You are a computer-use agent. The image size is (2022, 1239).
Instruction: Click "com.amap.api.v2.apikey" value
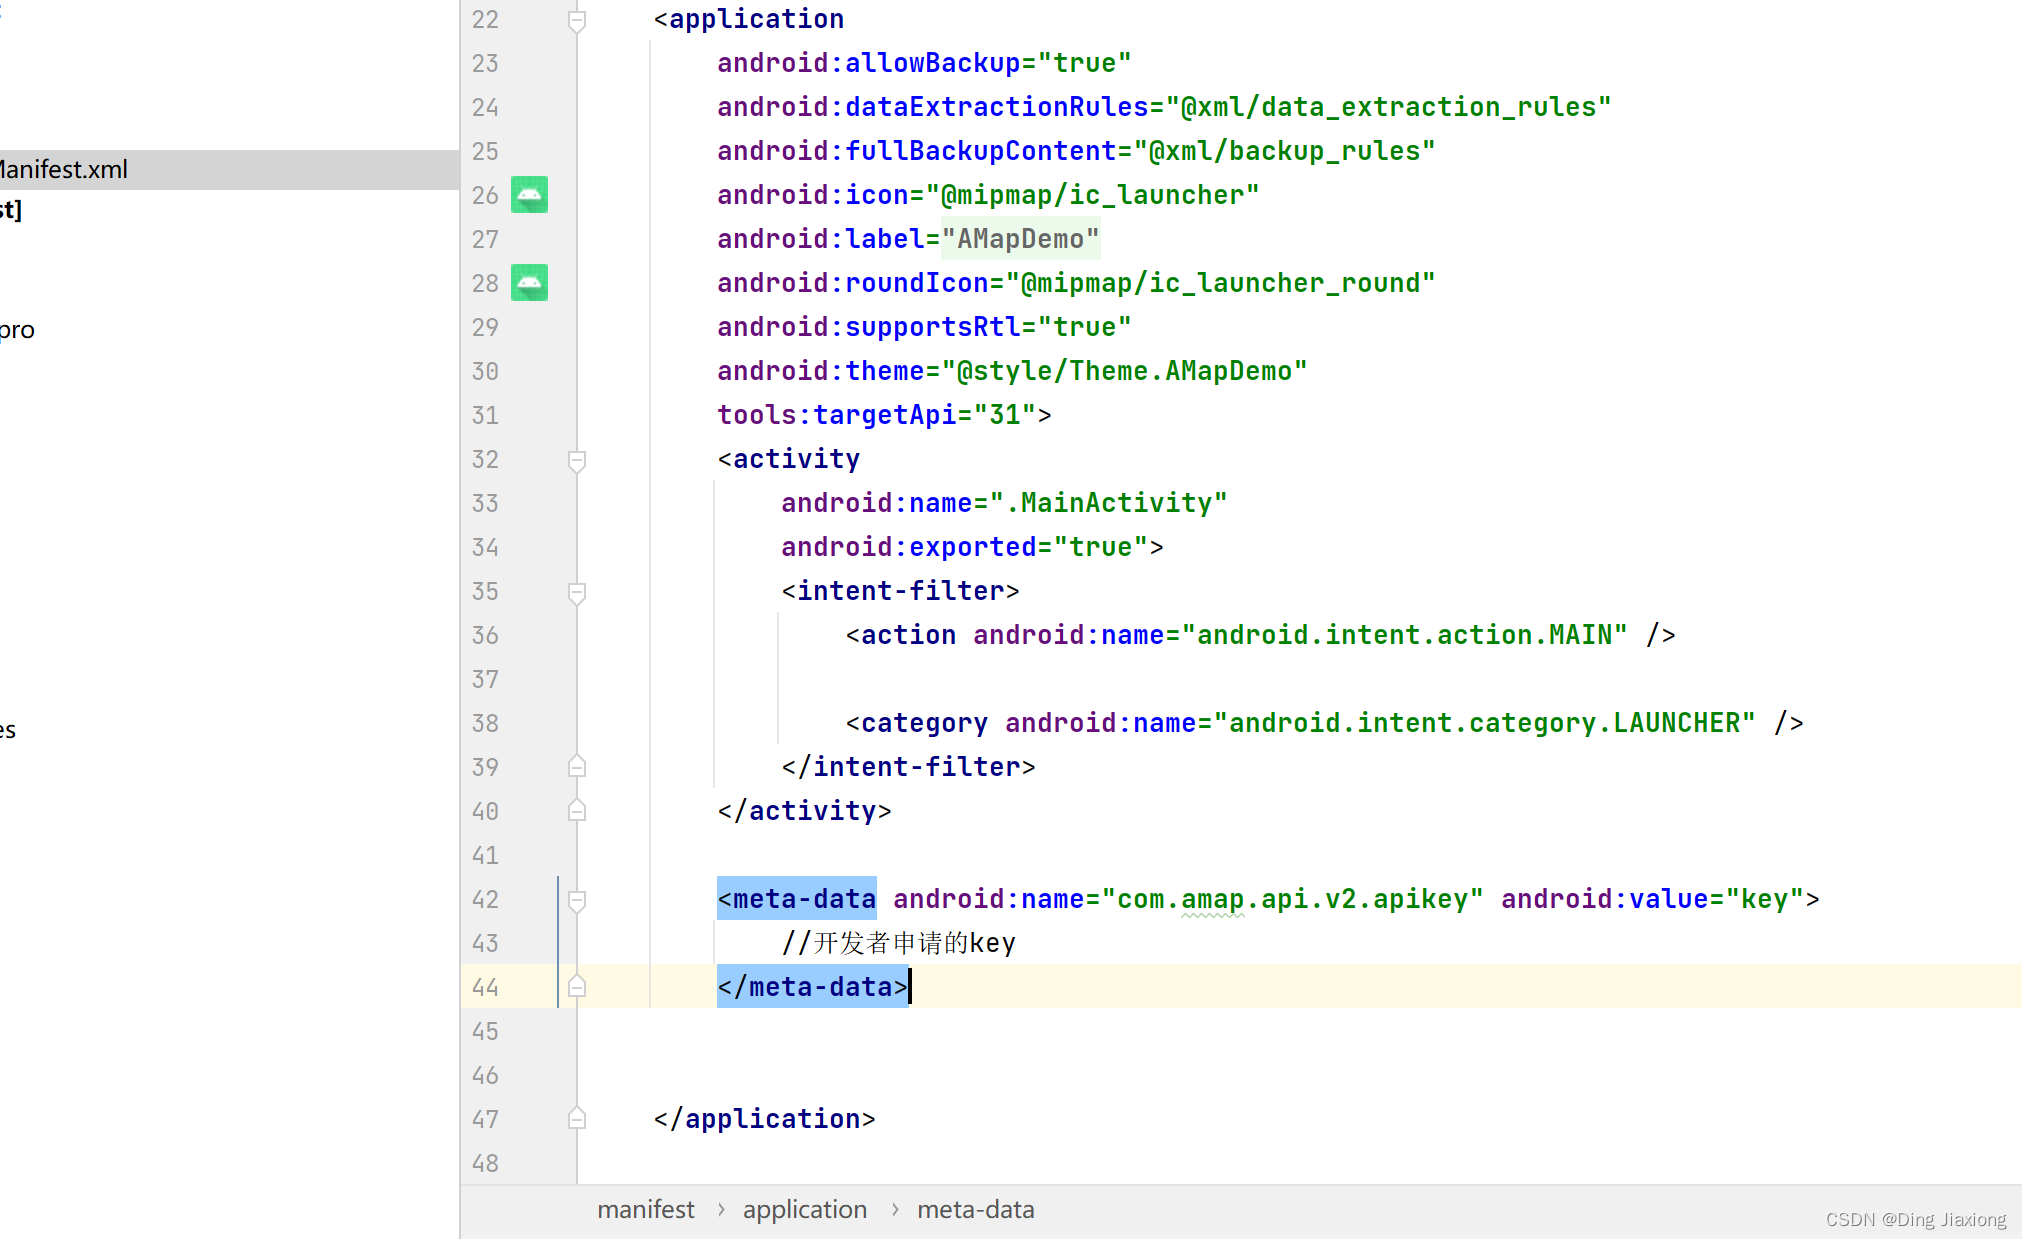tap(1293, 899)
